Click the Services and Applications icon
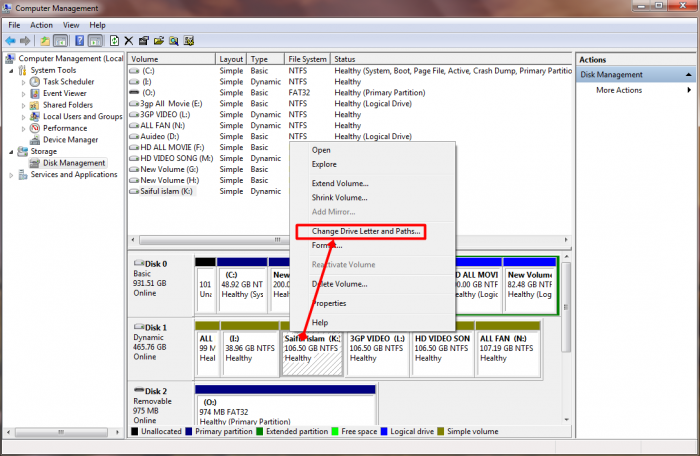Image resolution: width=700 pixels, height=456 pixels. coord(23,175)
